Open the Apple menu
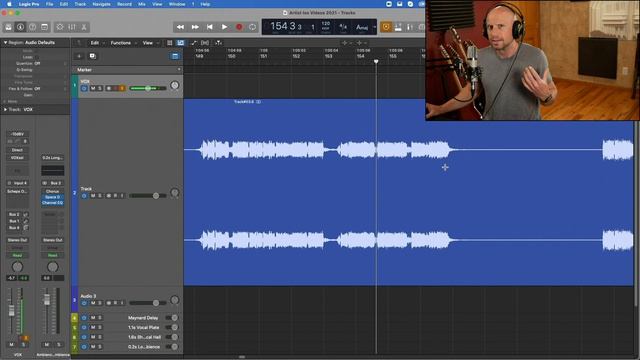 point(9,4)
